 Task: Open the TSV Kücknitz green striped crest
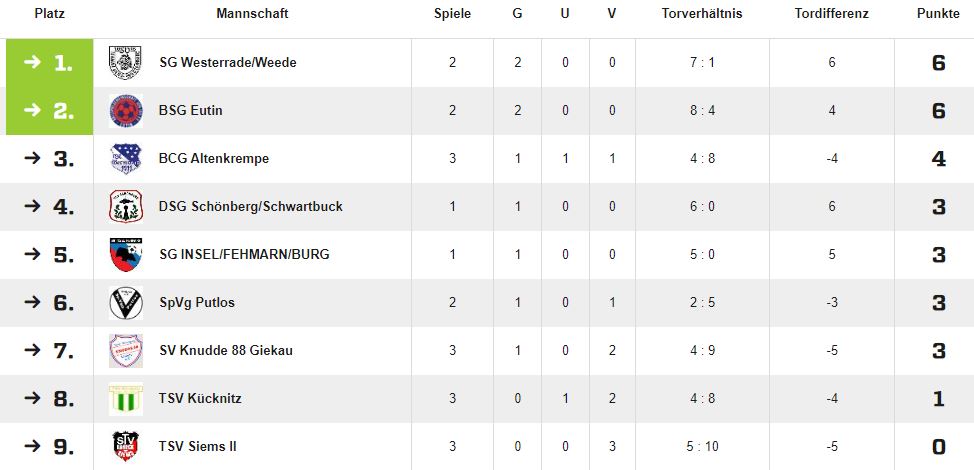pyautogui.click(x=125, y=399)
